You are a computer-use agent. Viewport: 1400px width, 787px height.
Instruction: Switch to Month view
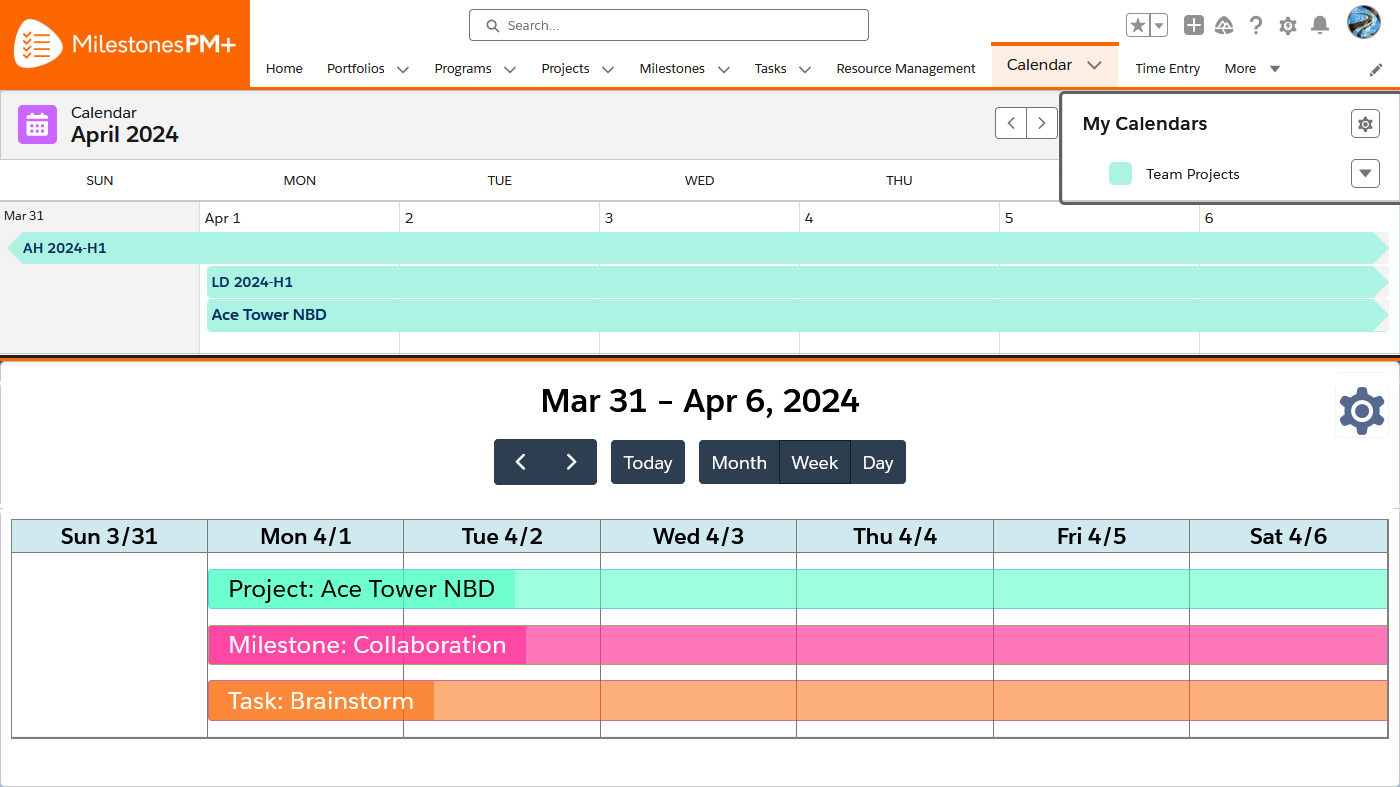pyautogui.click(x=739, y=462)
